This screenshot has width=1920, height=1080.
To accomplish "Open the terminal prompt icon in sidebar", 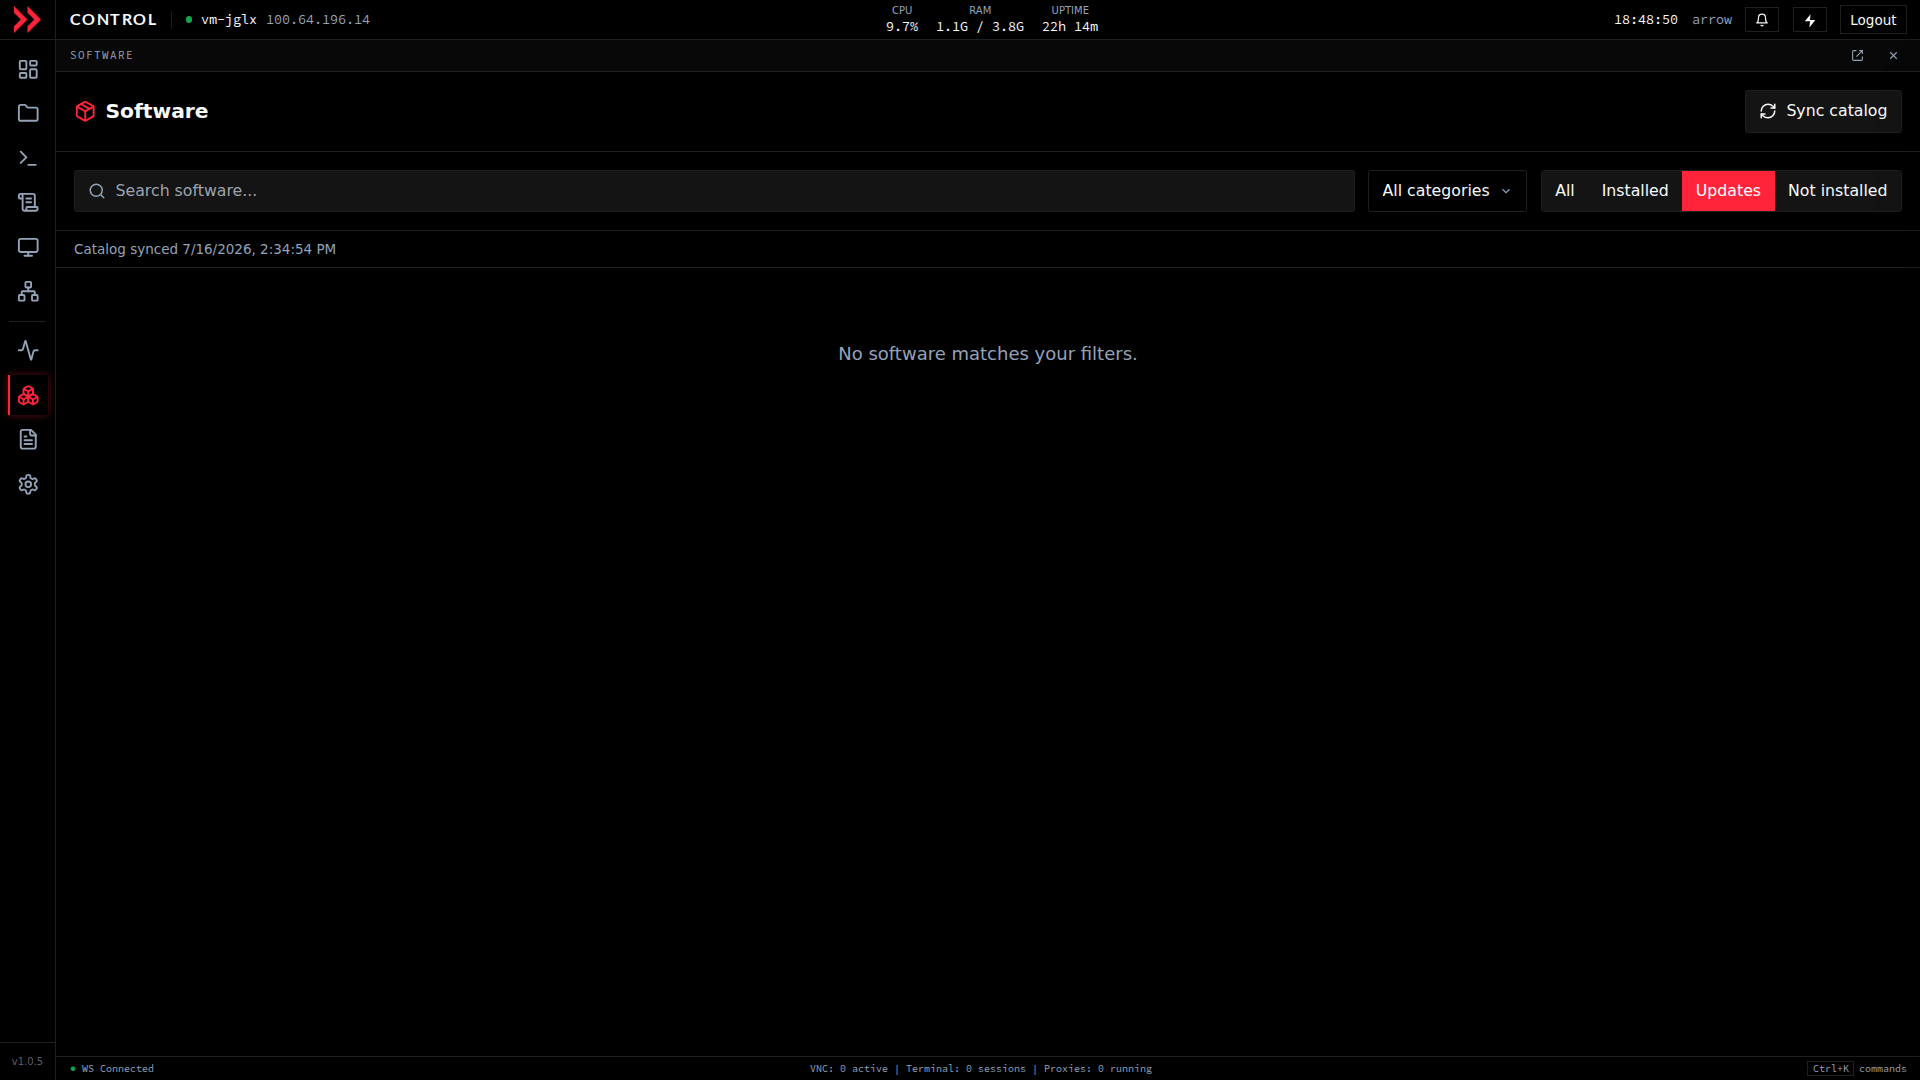I will tap(28, 158).
